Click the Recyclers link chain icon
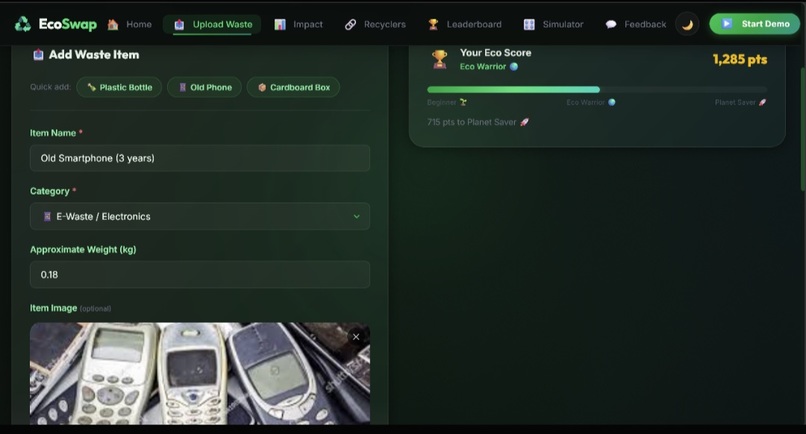This screenshot has height=434, width=806. 351,24
